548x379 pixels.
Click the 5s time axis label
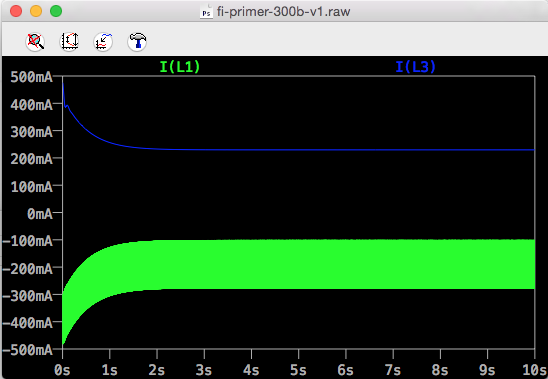[x=298, y=370]
